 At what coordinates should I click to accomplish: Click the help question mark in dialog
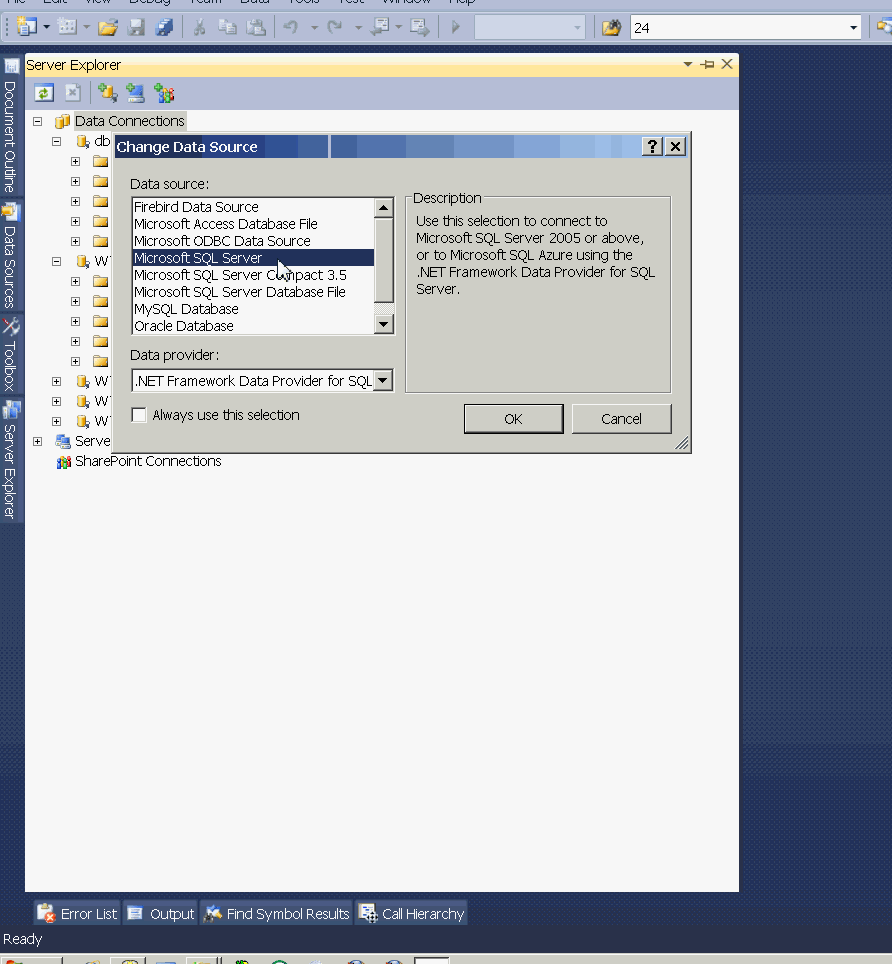(x=652, y=146)
